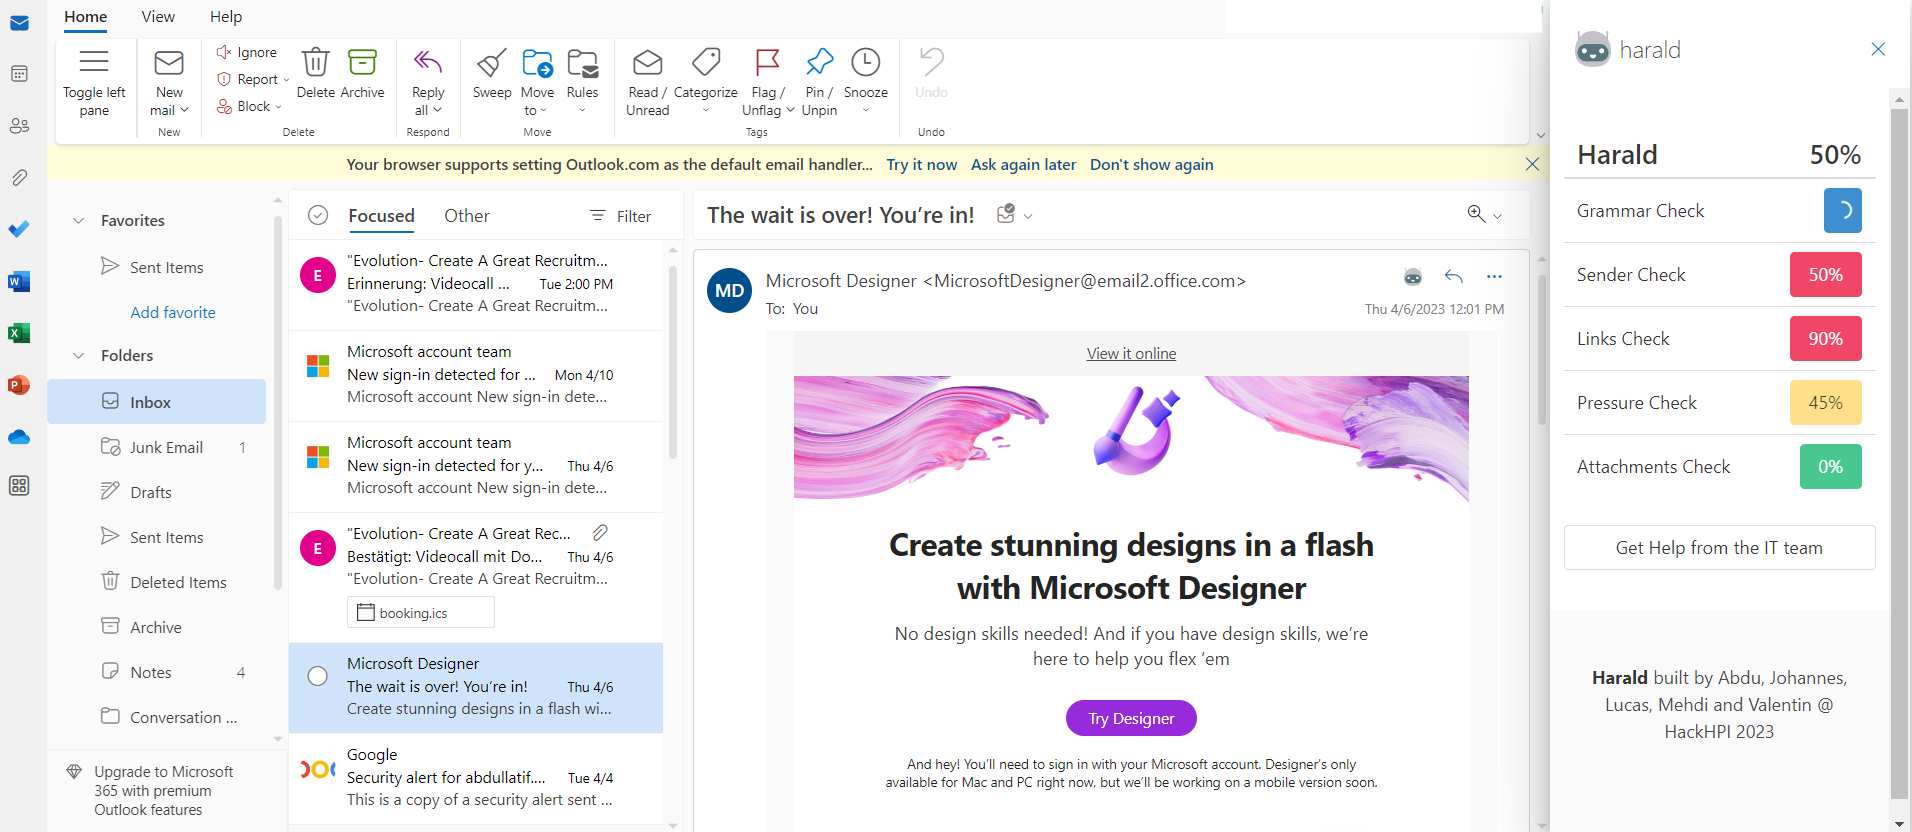
Task: Click Ignore conversation option
Action: point(247,52)
